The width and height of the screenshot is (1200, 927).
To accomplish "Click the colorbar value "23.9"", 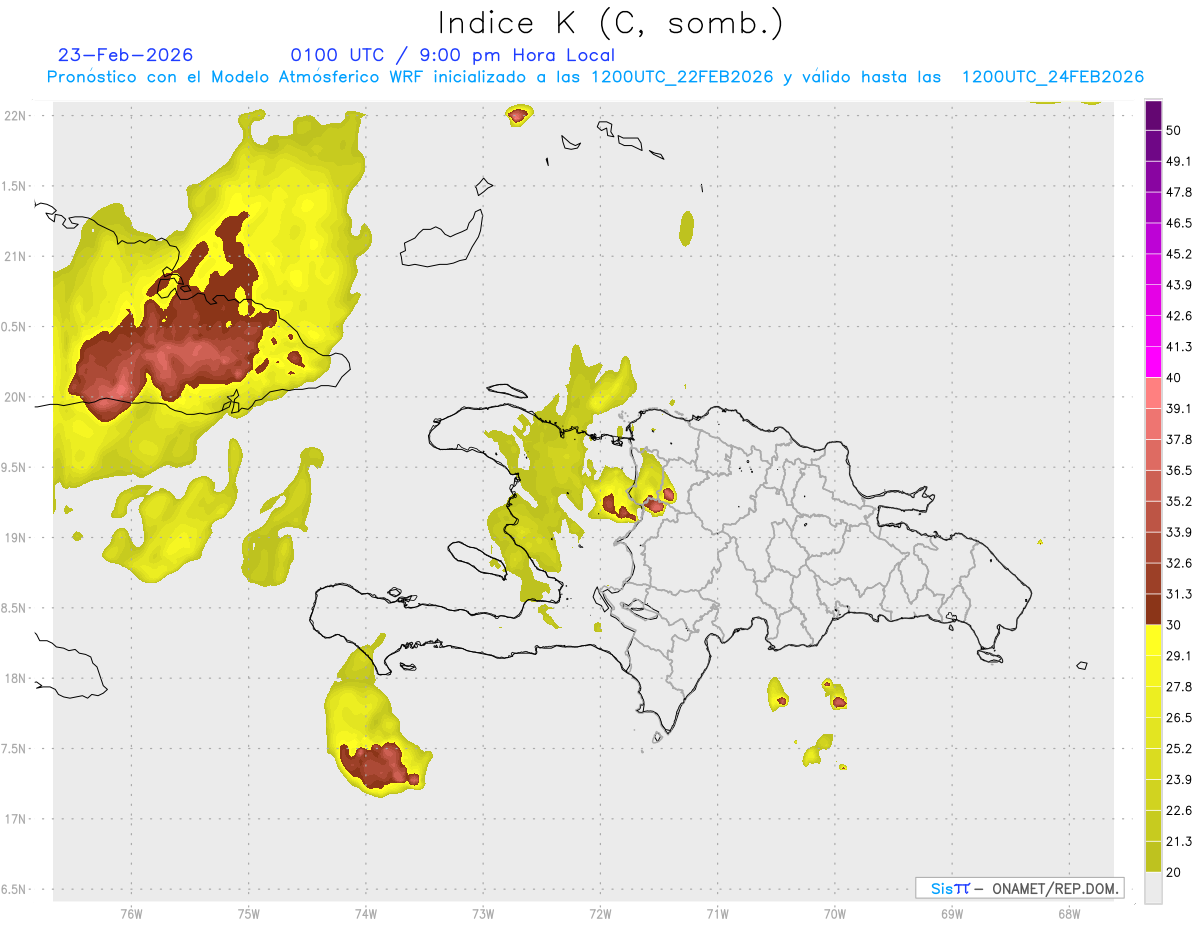I will pos(1178,779).
